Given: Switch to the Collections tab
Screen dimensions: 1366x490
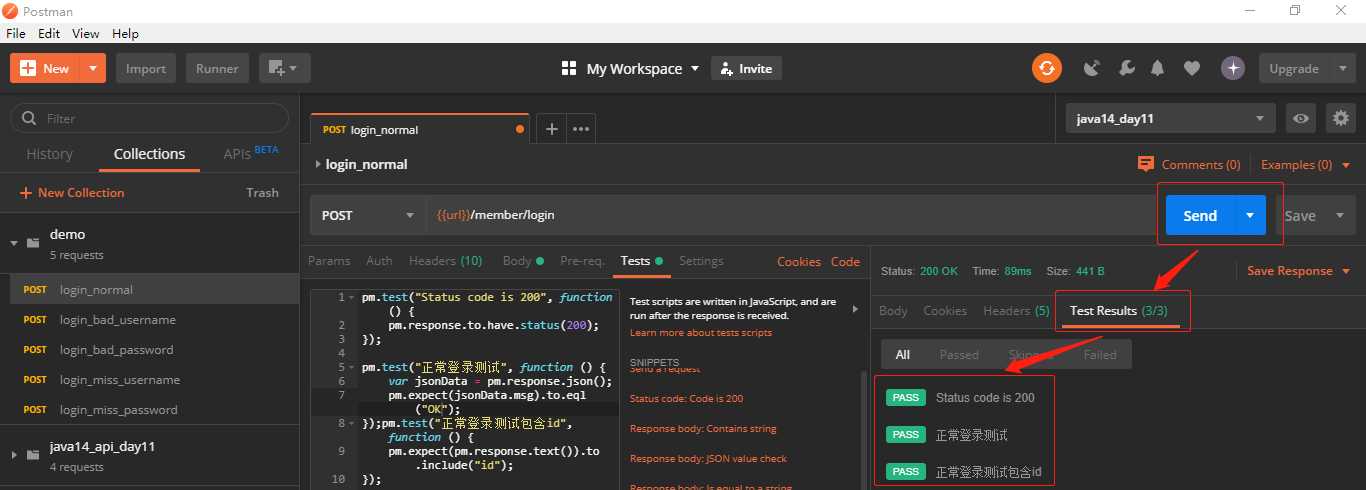Looking at the screenshot, I should [149, 154].
